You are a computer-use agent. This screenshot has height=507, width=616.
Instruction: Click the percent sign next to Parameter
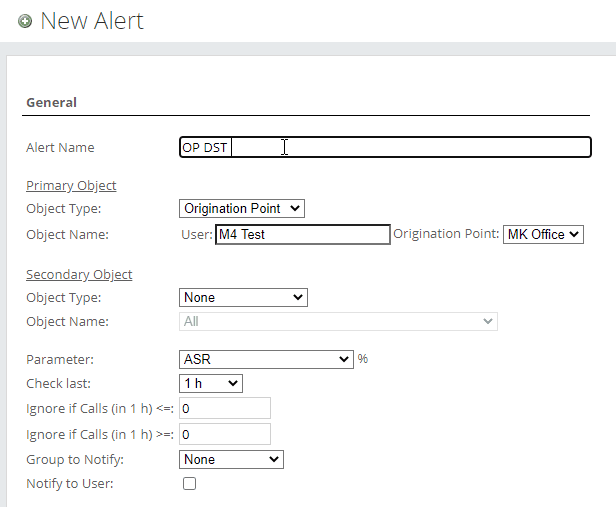(x=363, y=359)
